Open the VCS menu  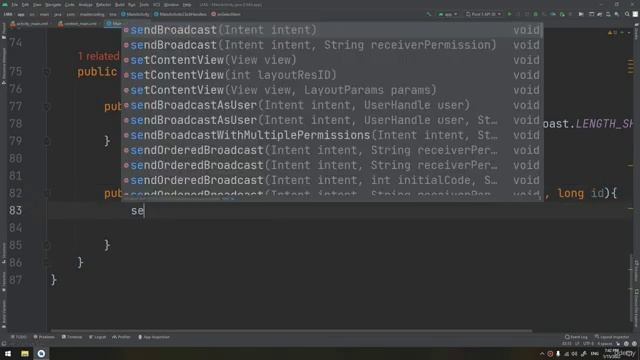157,5
